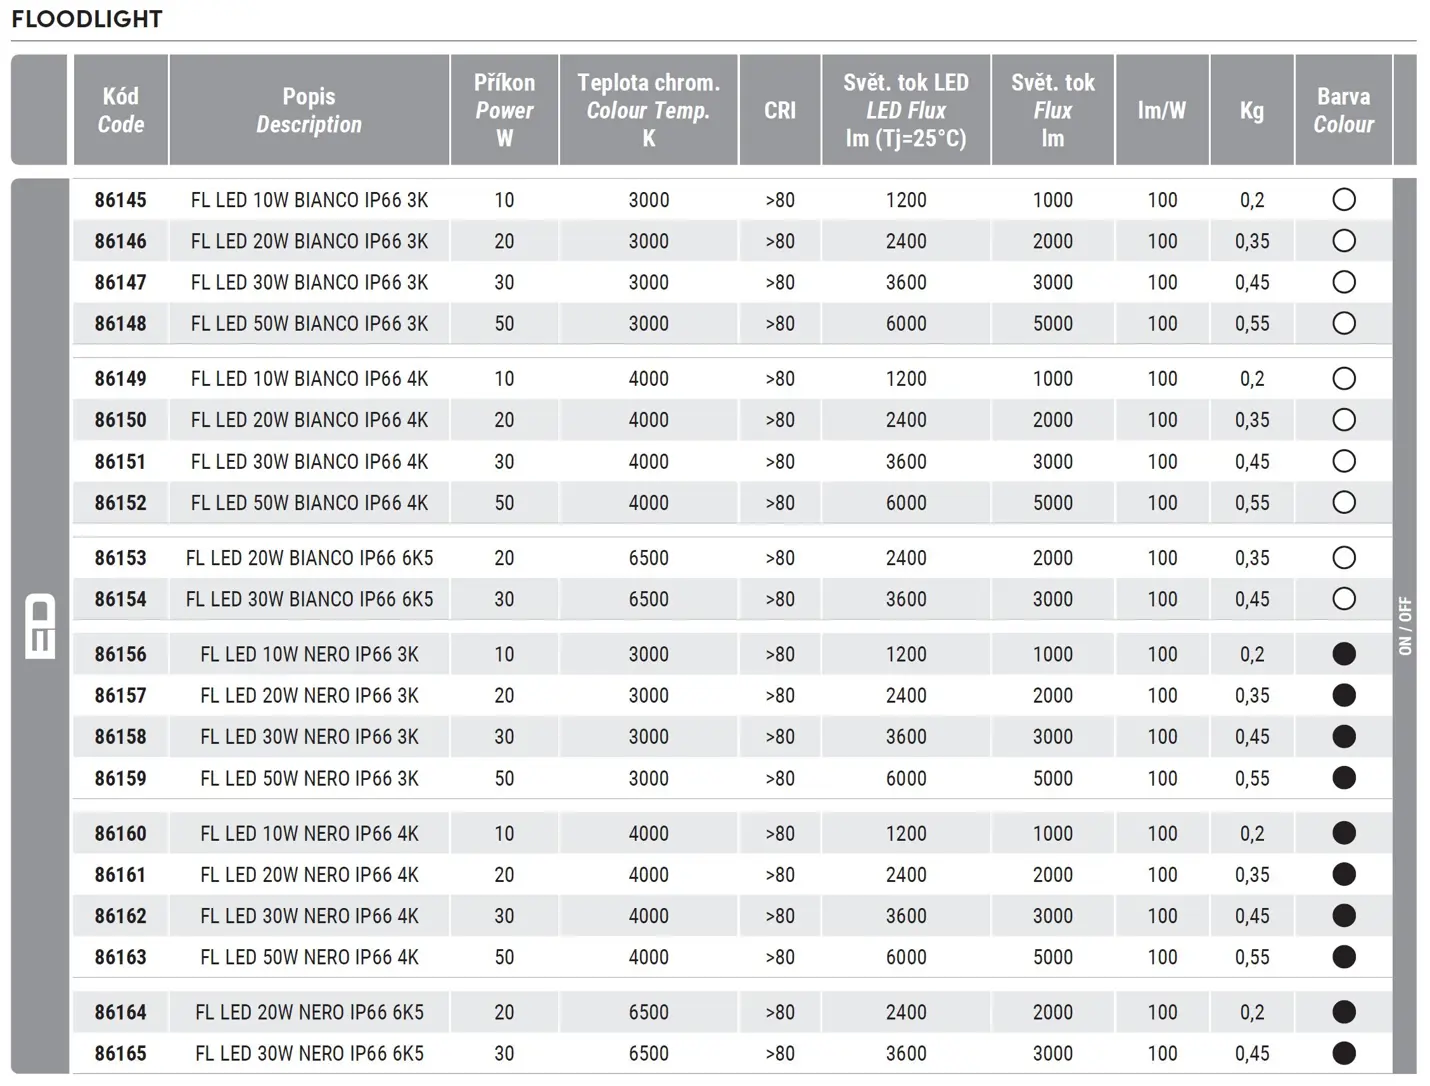Click the black circle icon in row 86163
The height and width of the screenshot is (1086, 1430).
tap(1344, 957)
